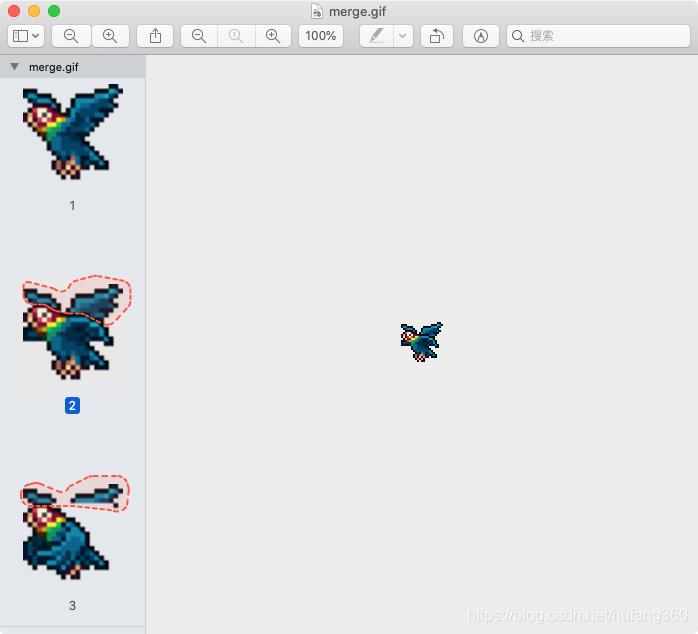Click the bird image in canvas
Viewport: 698px width, 634px height.
(421, 341)
